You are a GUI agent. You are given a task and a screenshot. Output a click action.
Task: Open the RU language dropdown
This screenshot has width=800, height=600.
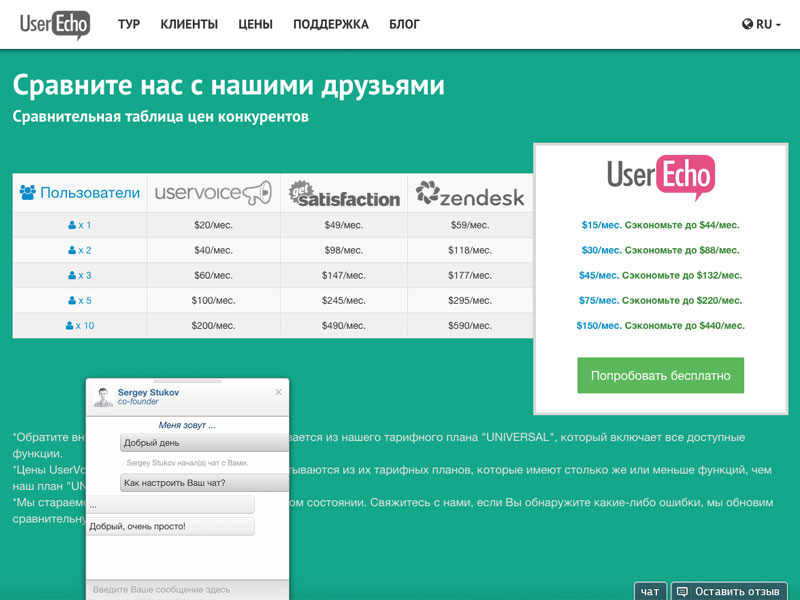(762, 24)
